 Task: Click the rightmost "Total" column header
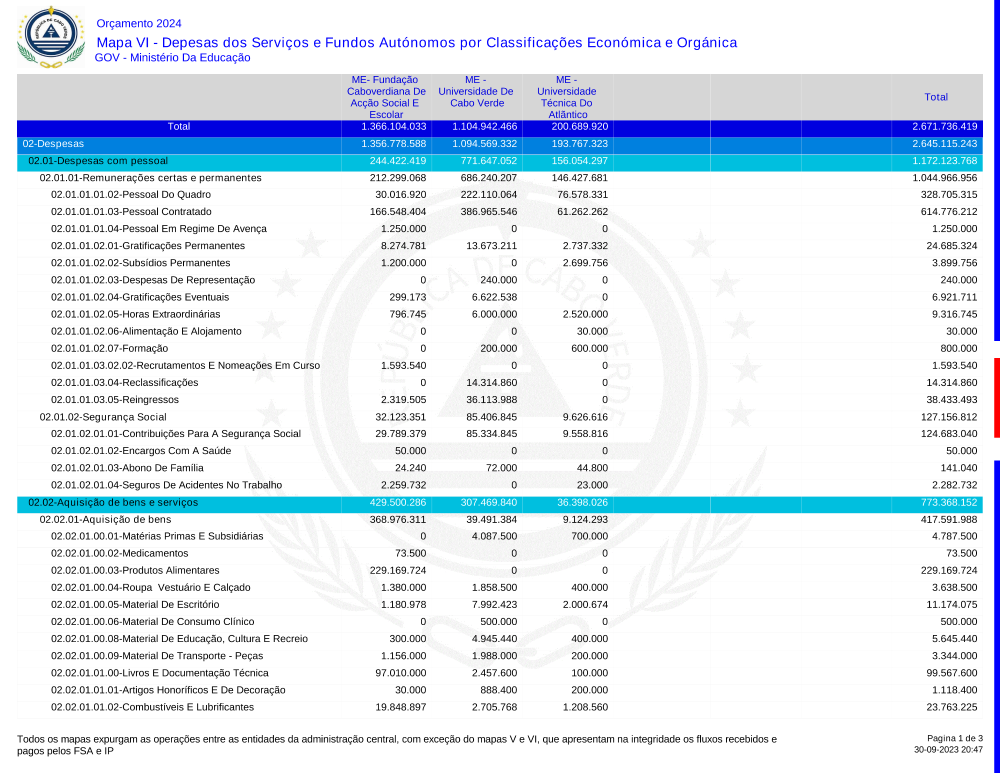click(936, 97)
